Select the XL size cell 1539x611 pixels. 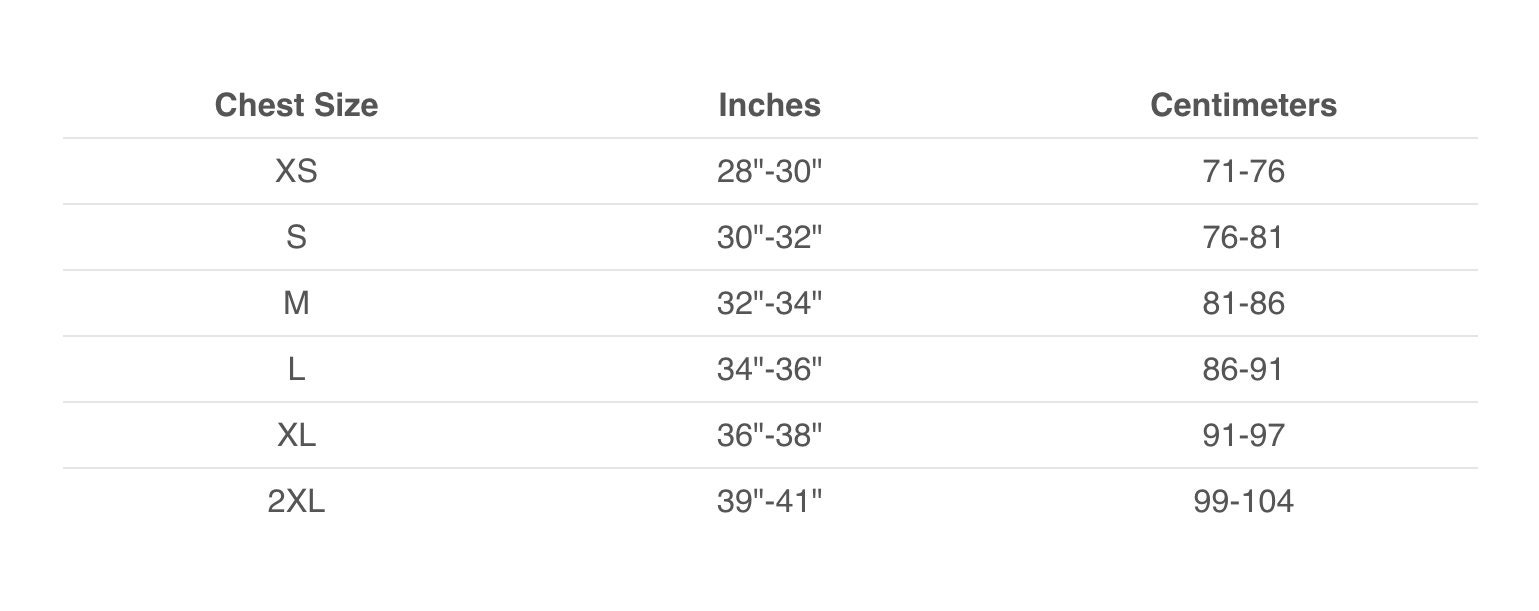click(296, 435)
